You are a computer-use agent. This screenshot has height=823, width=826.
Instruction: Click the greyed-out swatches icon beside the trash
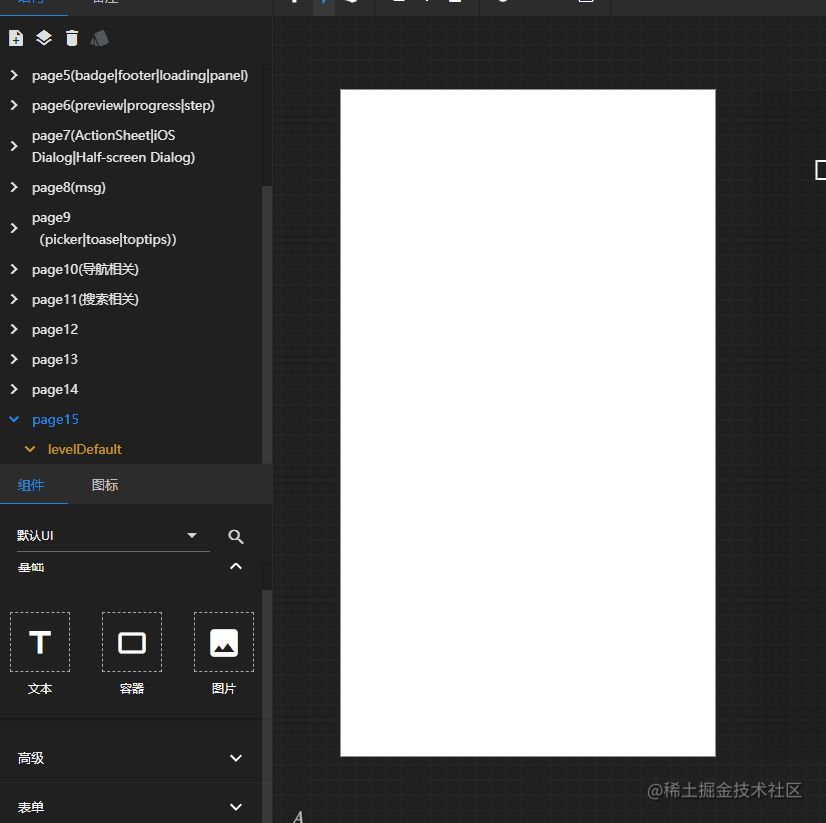tap(100, 38)
